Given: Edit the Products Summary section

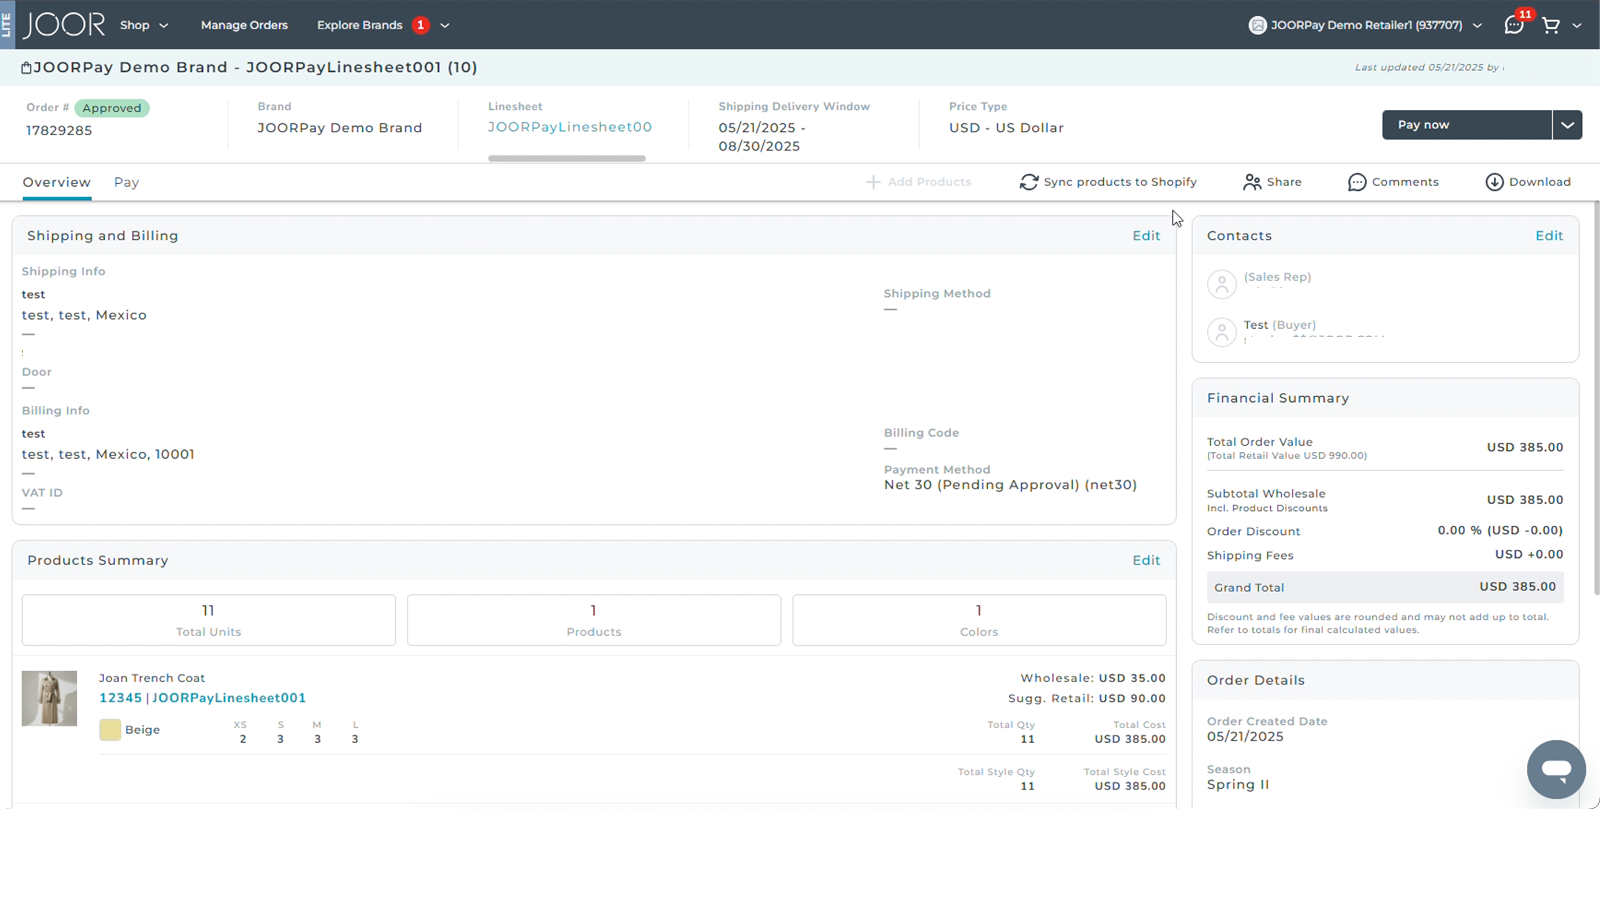Looking at the screenshot, I should [1146, 561].
